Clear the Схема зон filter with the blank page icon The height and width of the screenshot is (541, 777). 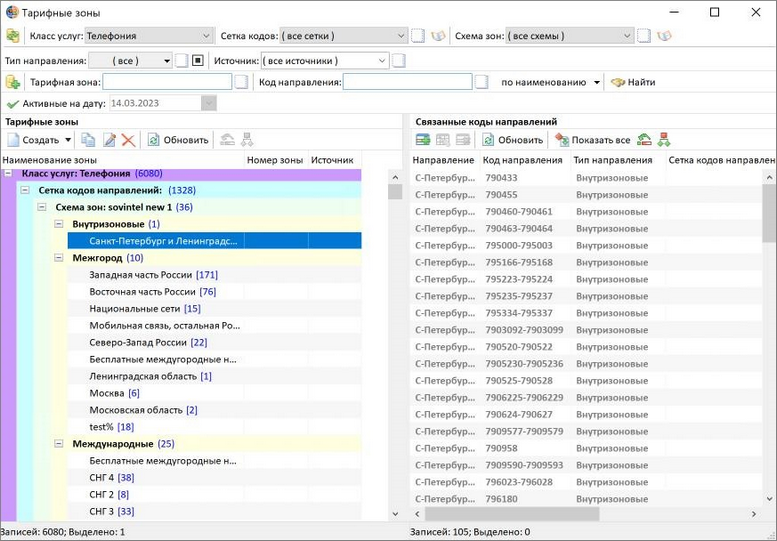pos(644,36)
